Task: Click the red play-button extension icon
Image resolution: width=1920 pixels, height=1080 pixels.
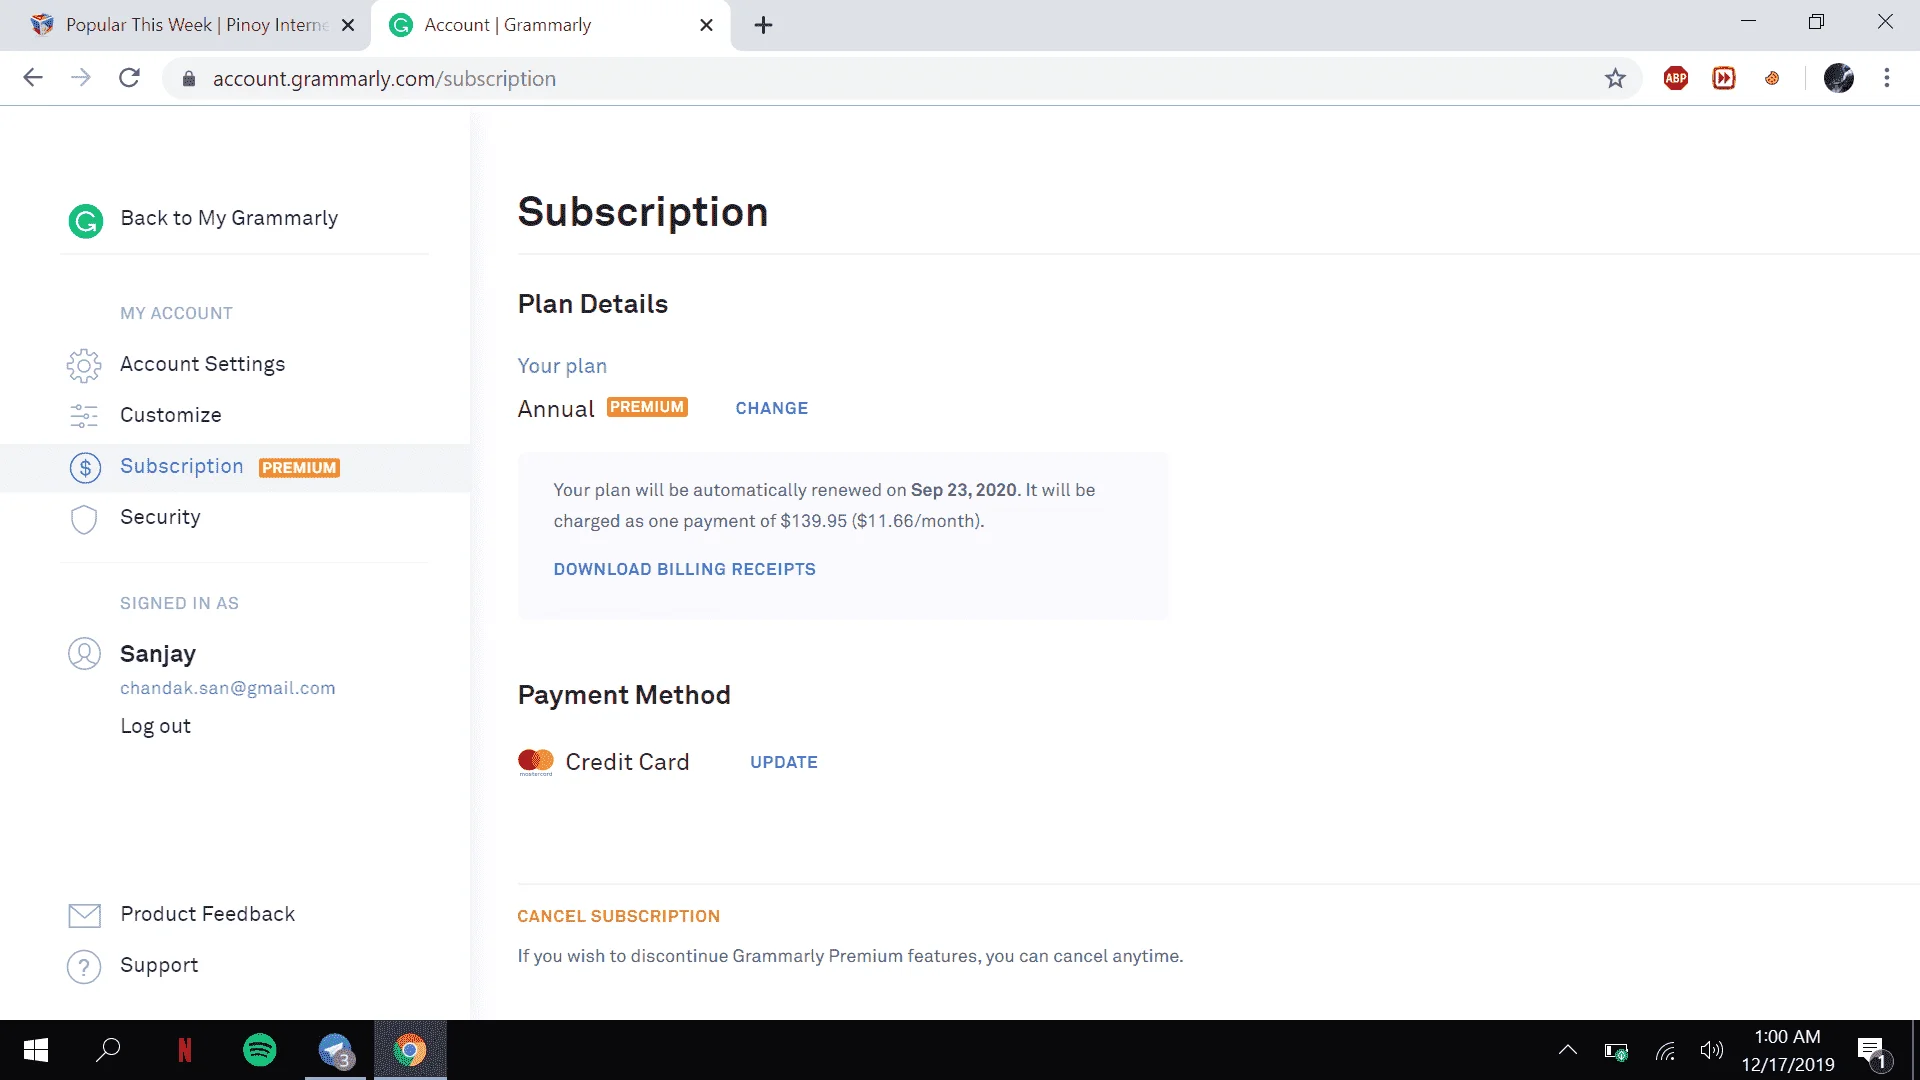Action: [x=1724, y=78]
